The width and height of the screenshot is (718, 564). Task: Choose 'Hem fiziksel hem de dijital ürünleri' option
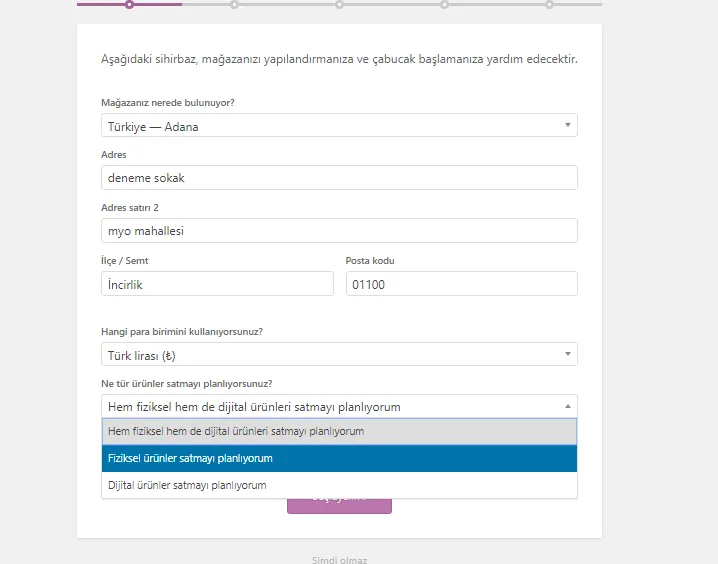tap(339, 432)
